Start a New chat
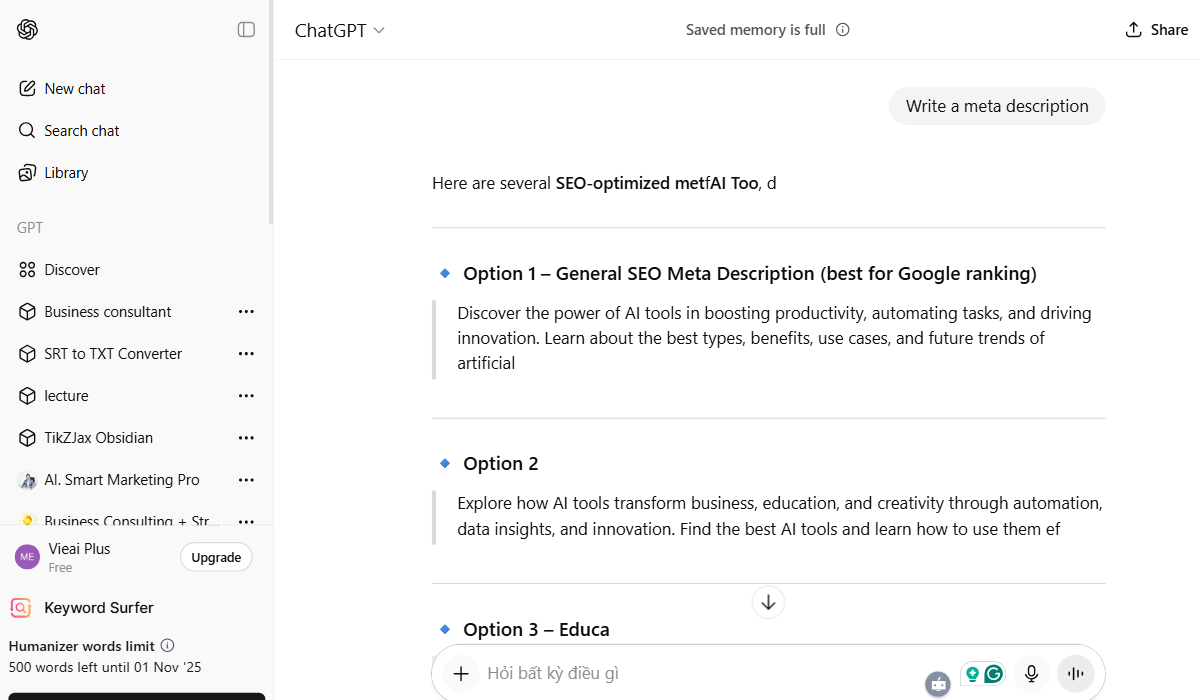Image resolution: width=1200 pixels, height=700 pixels. pos(73,88)
